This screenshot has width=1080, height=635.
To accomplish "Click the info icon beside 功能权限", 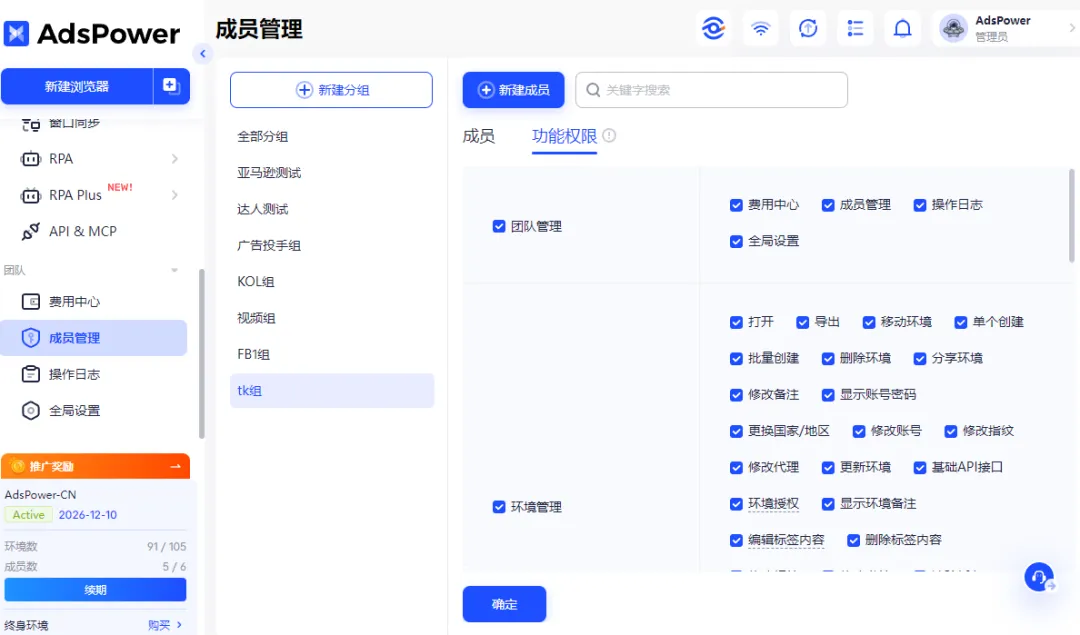I will pyautogui.click(x=609, y=136).
